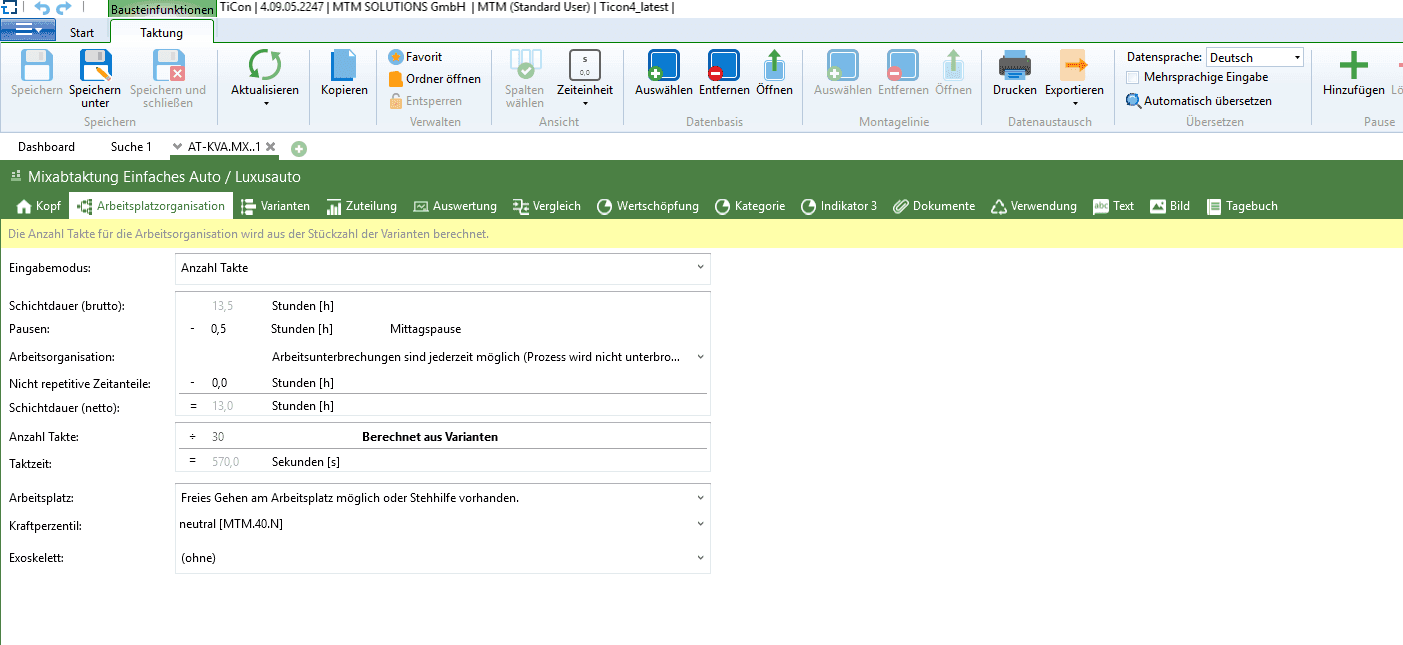The width and height of the screenshot is (1403, 645).
Task: Open the Start ribbon tab
Action: pos(82,33)
